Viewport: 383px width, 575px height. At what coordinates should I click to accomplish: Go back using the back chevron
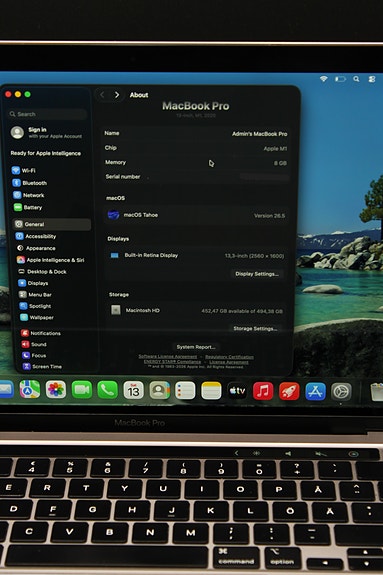point(102,95)
